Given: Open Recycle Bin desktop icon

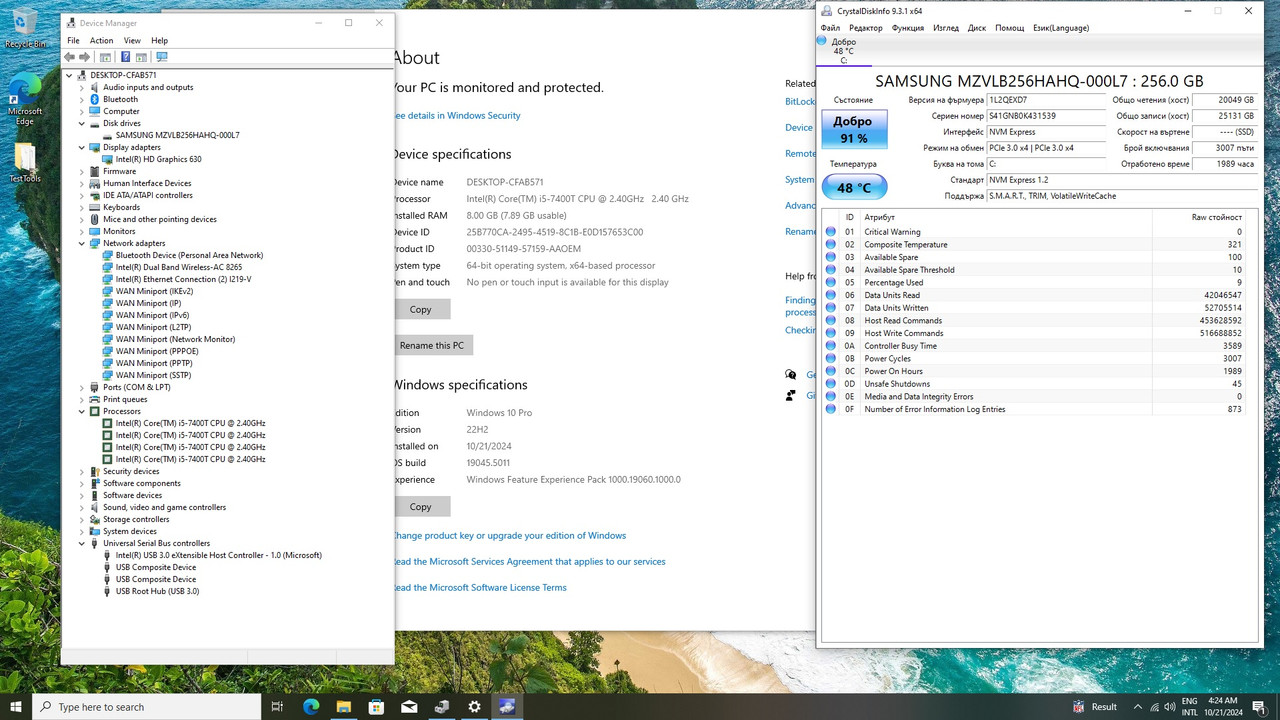Looking at the screenshot, I should (25, 27).
